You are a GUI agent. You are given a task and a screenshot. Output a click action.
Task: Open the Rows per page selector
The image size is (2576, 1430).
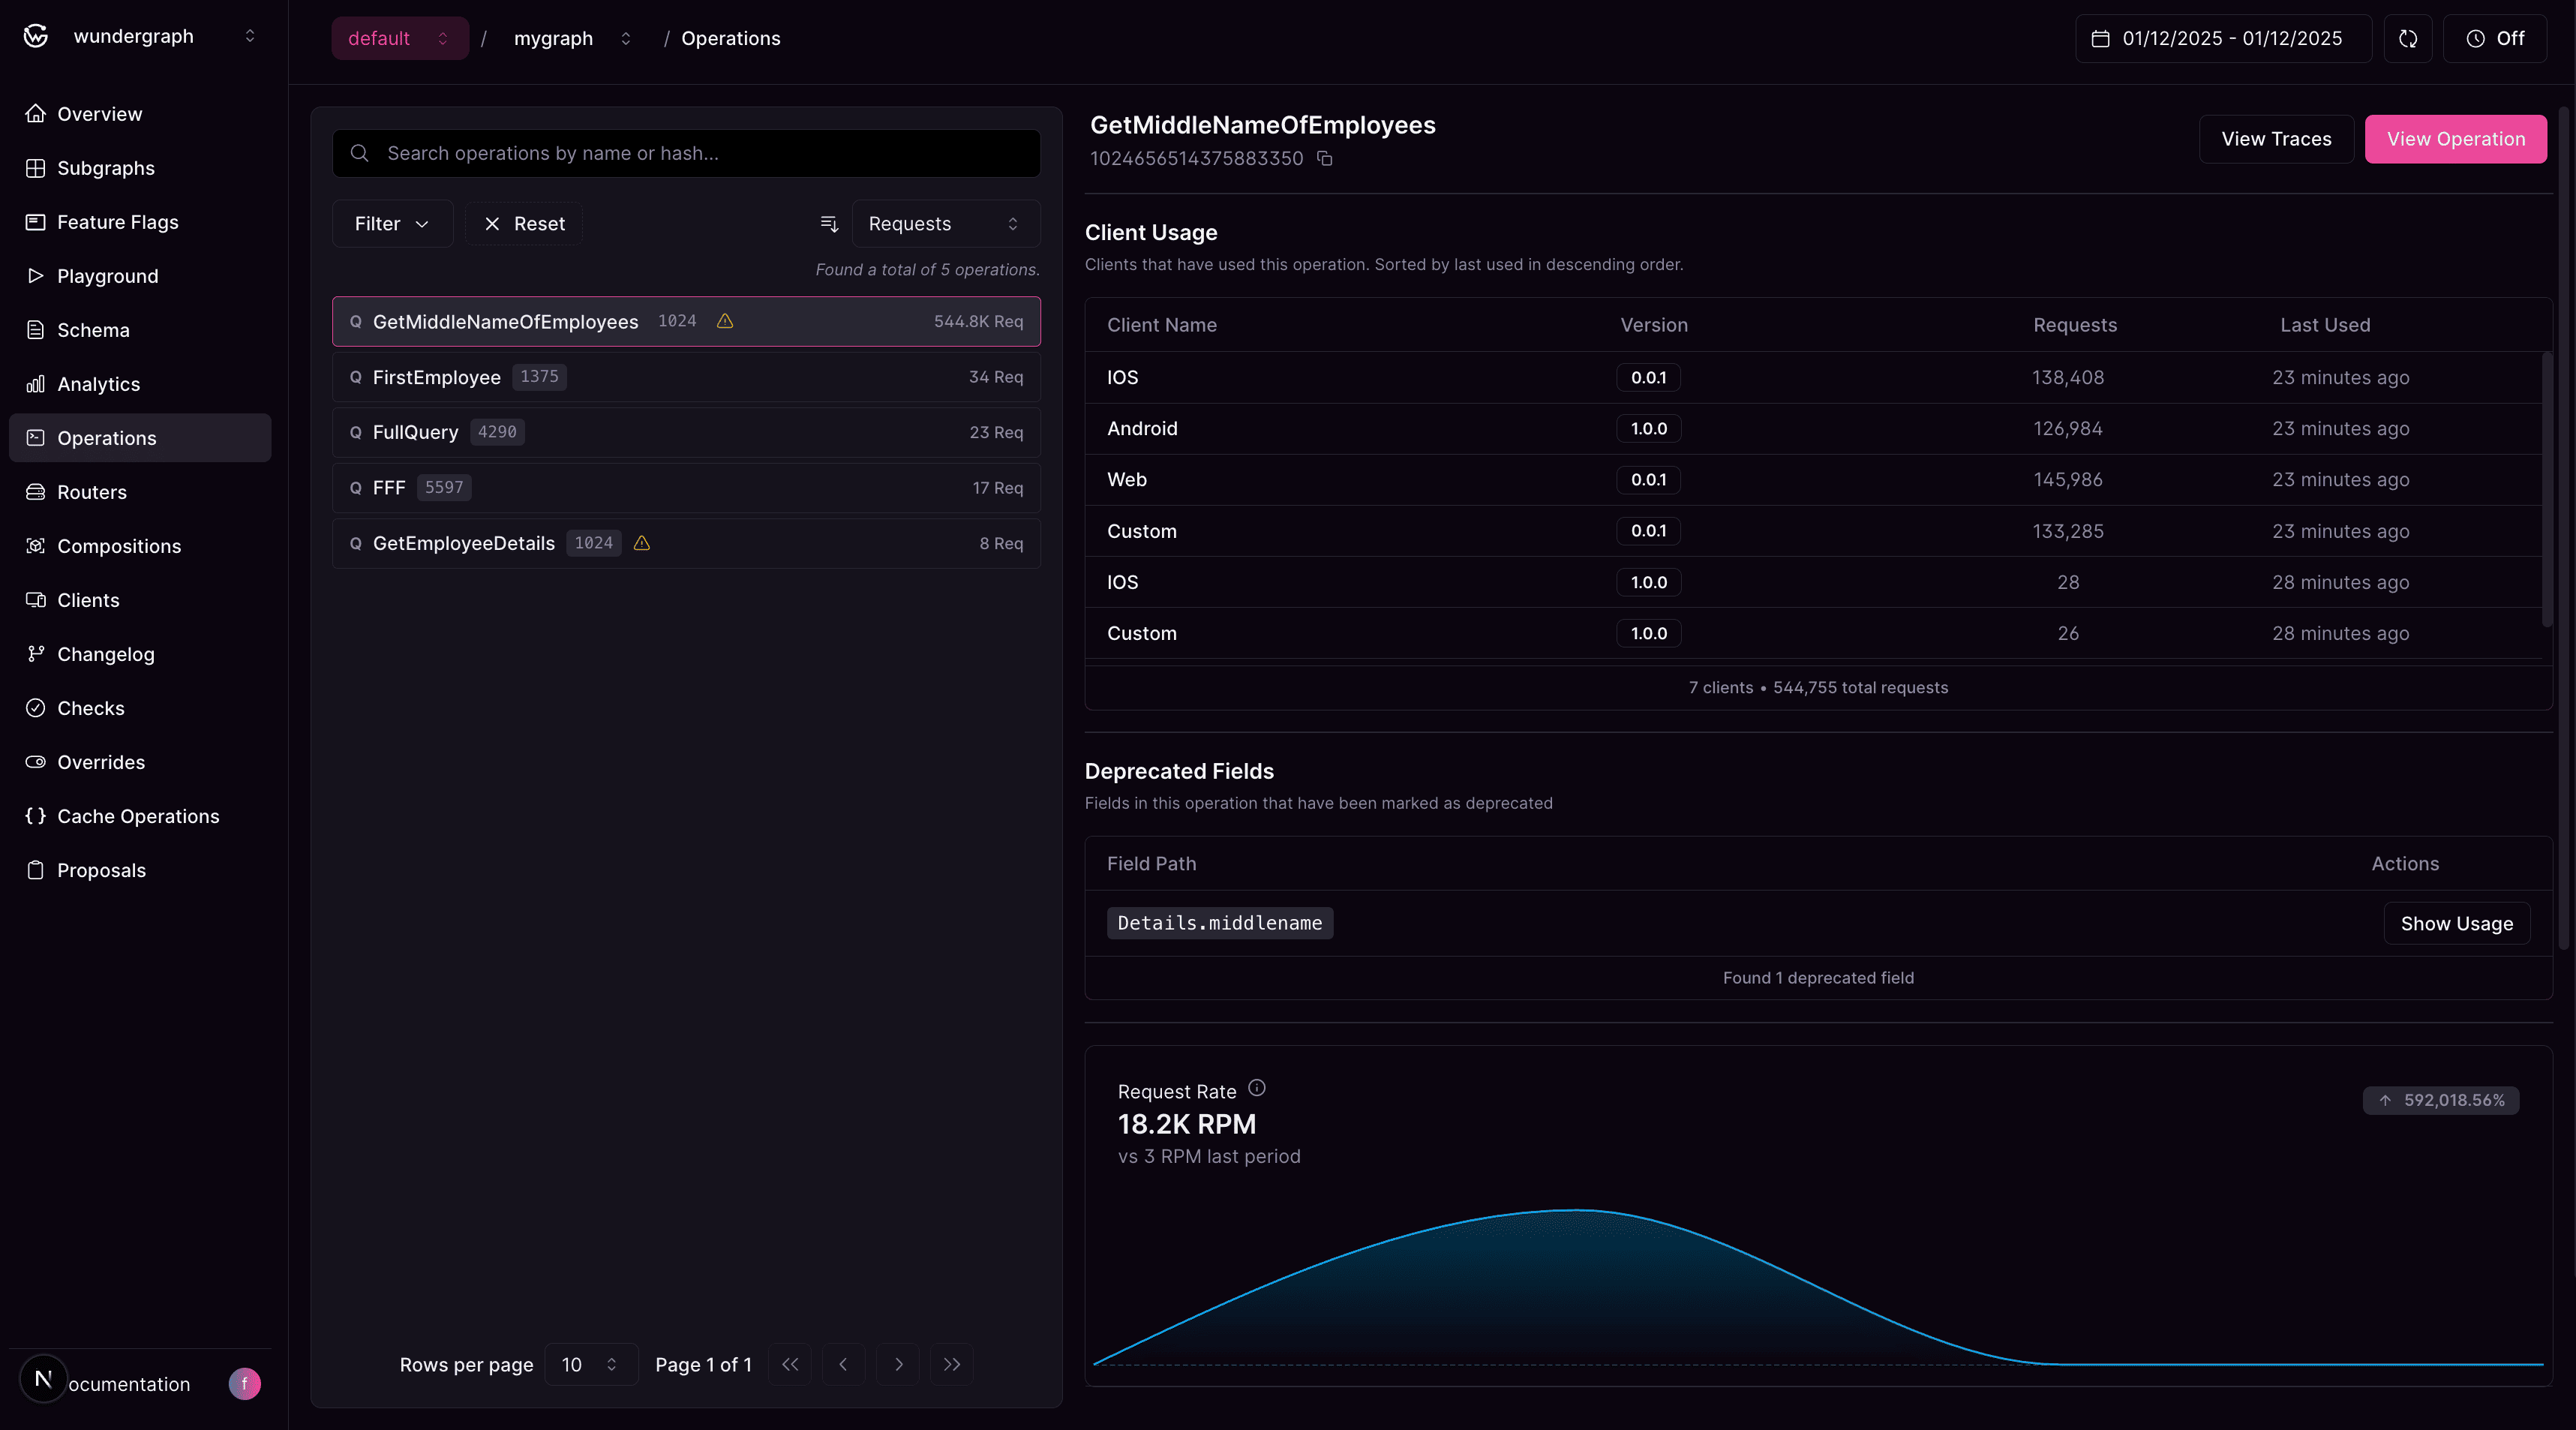tap(590, 1364)
